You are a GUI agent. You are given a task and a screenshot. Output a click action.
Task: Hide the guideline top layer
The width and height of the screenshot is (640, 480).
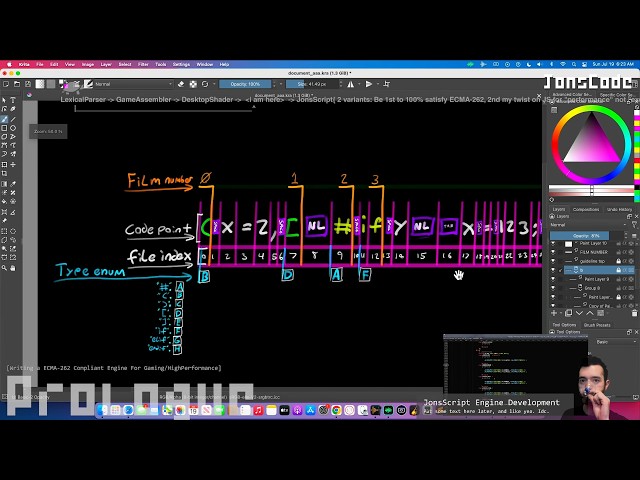553,261
